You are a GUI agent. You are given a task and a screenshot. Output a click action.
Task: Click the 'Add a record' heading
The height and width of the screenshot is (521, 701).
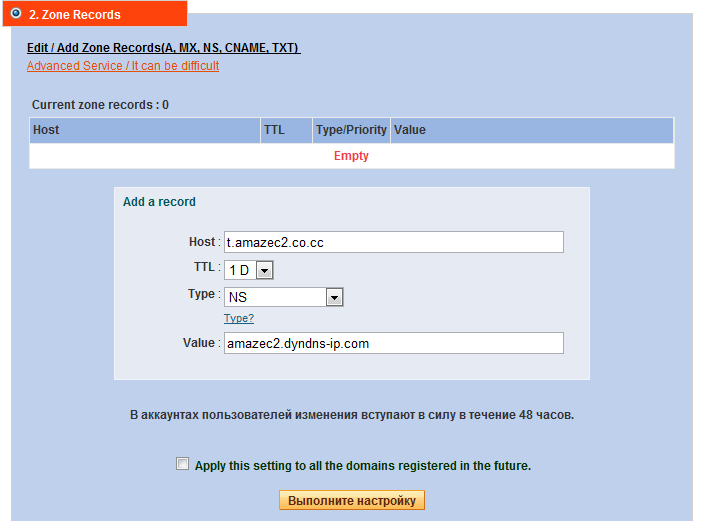(159, 202)
